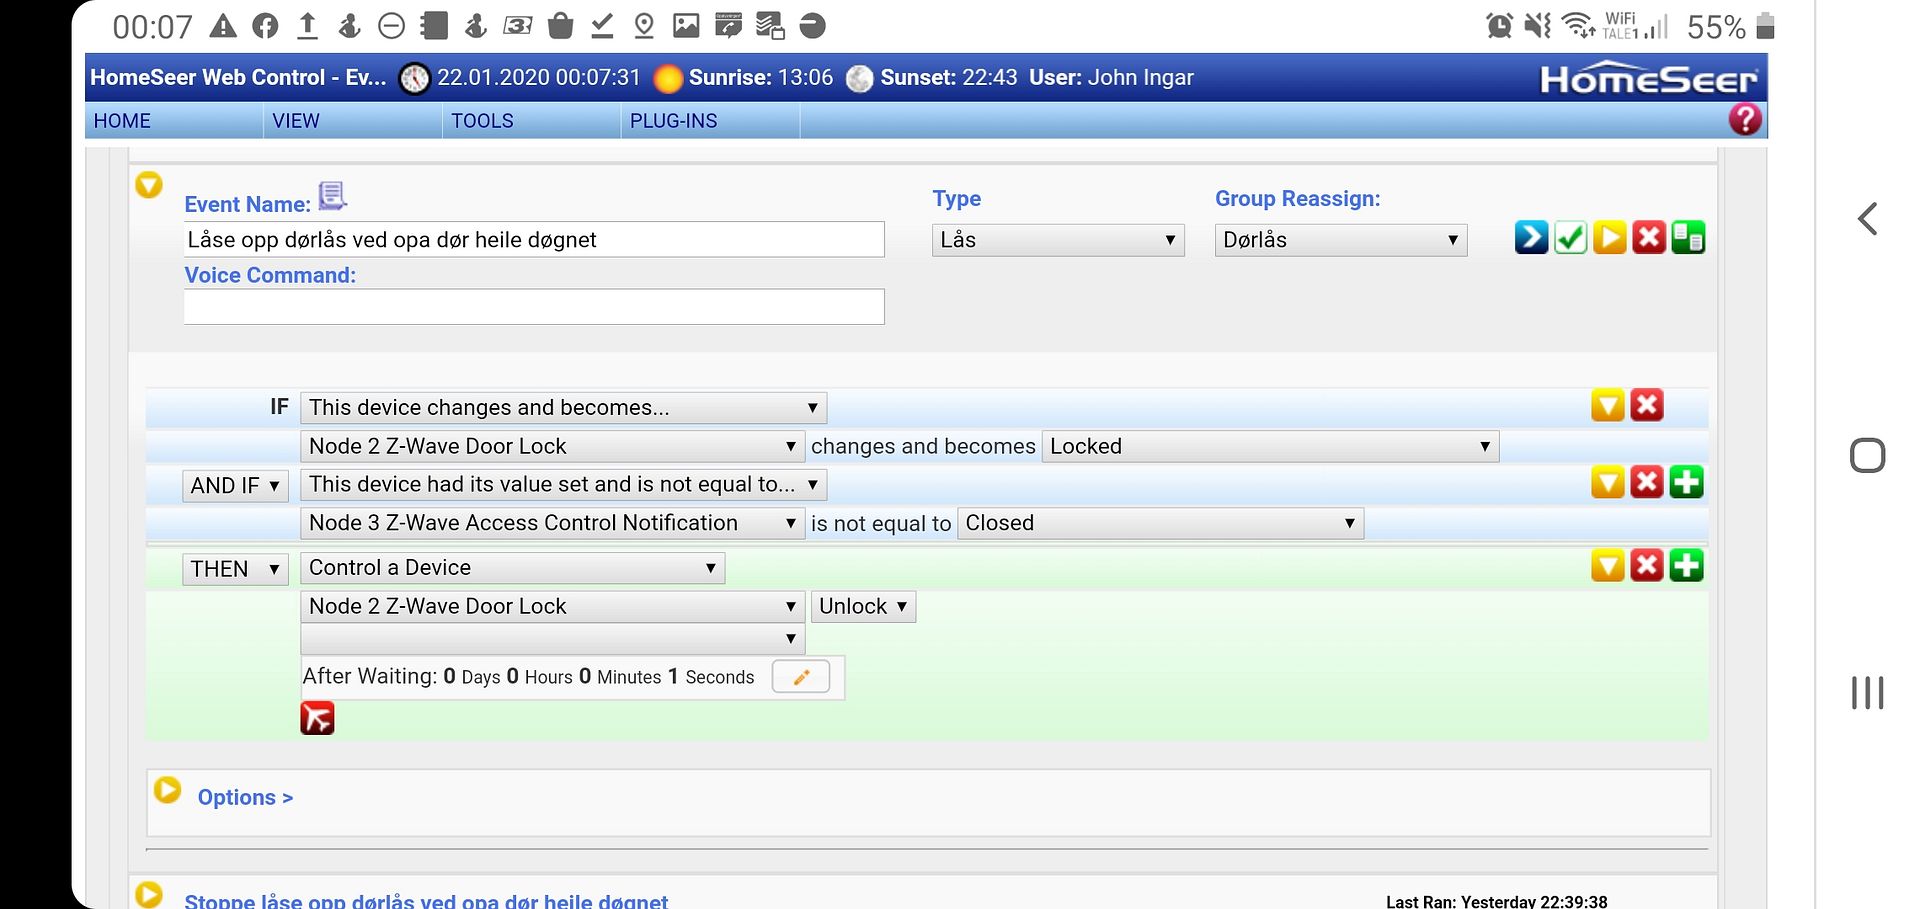1920x909 pixels.
Task: Collapse the event using the yellow arrow header icon
Action: [148, 185]
